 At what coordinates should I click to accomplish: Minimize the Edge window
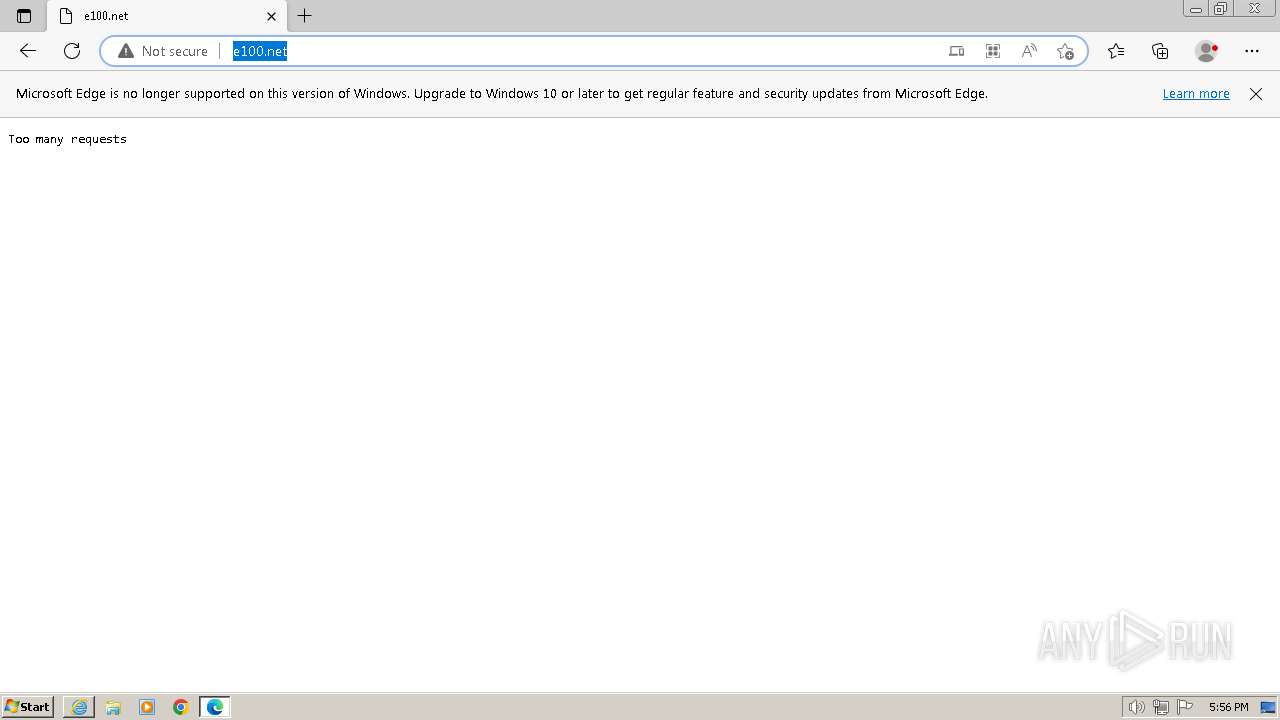pyautogui.click(x=1196, y=9)
